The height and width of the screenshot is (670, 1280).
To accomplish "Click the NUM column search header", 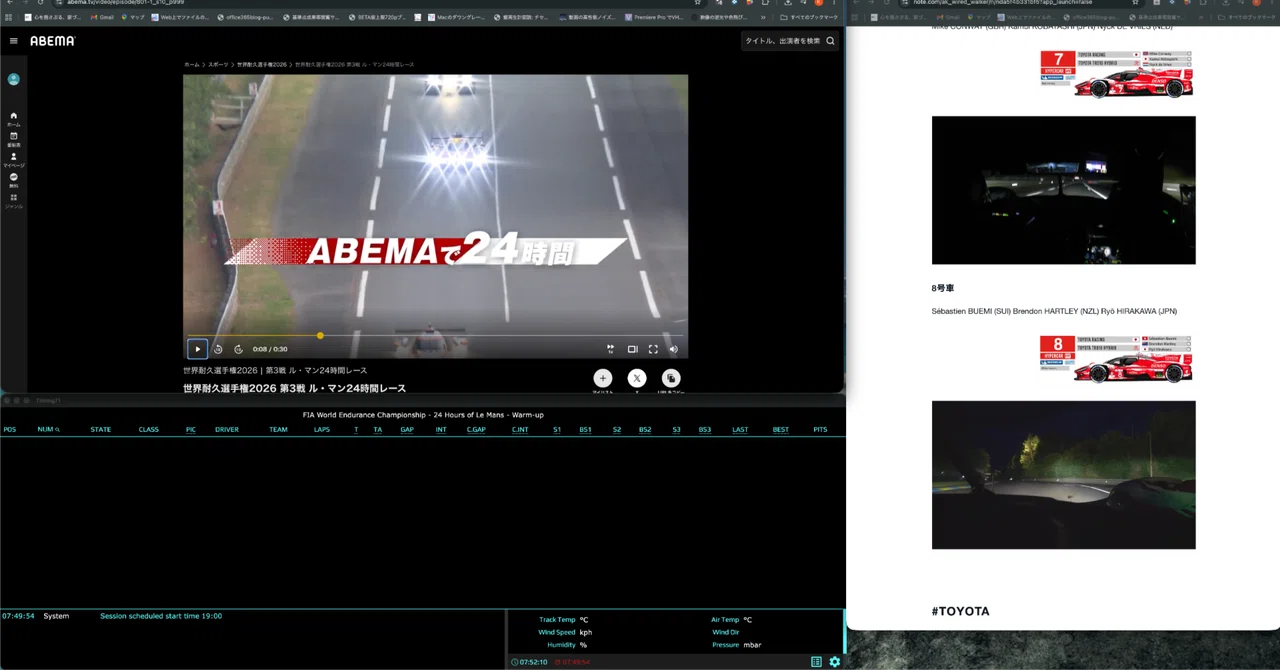I will [48, 429].
